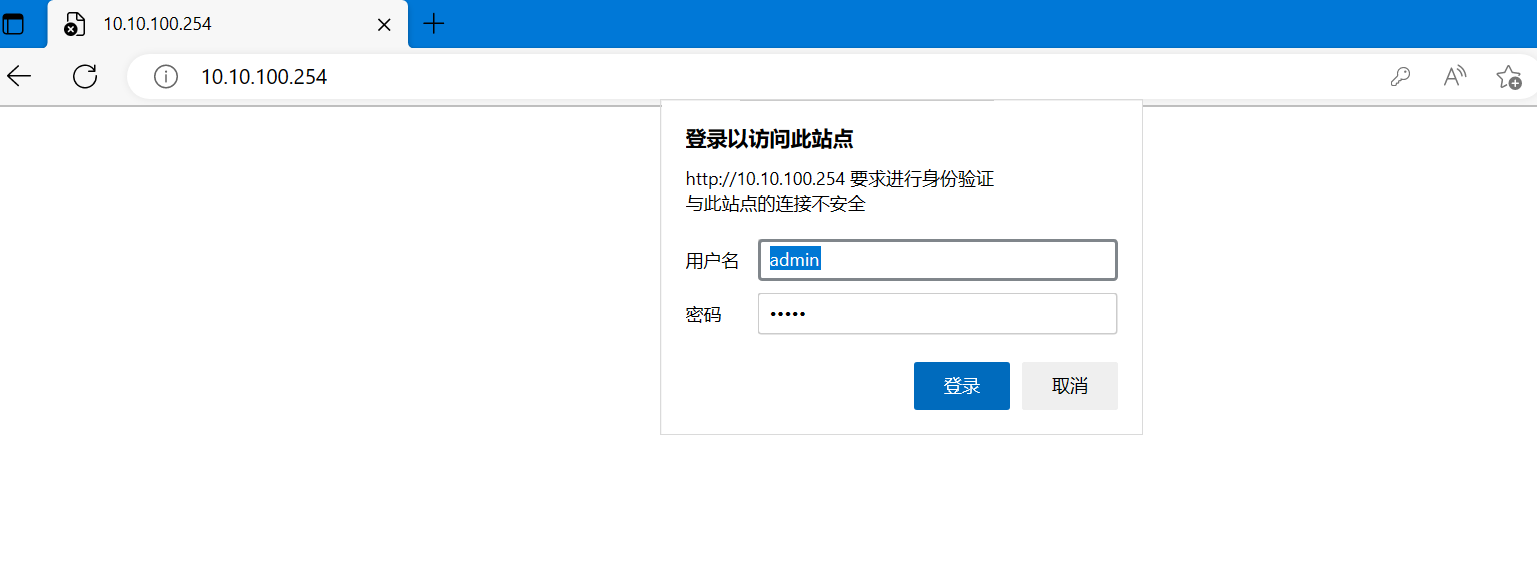Add this page to favorites with the star
The image size is (1537, 585).
(x=1508, y=76)
